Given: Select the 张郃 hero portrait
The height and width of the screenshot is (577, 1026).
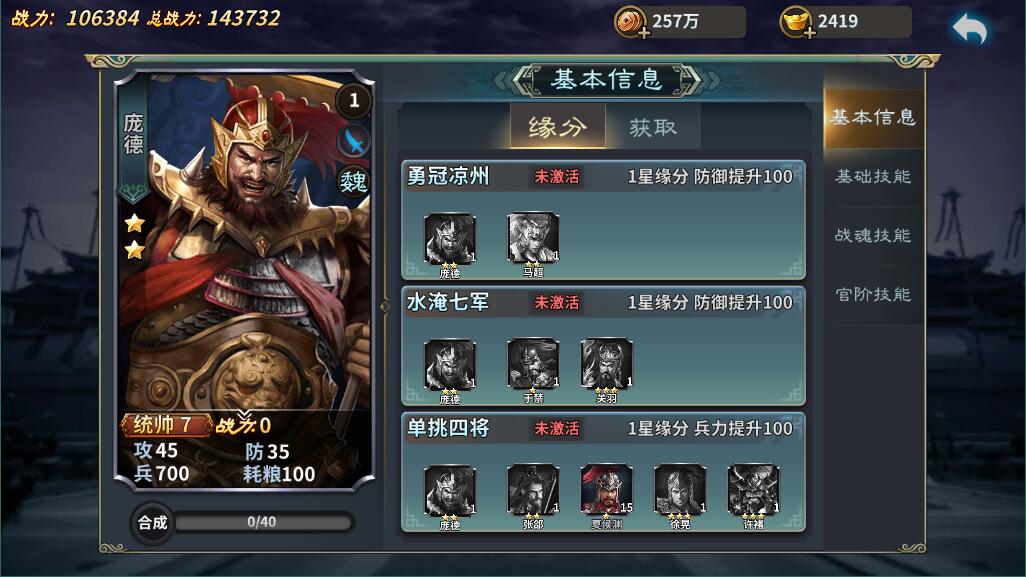Looking at the screenshot, I should (533, 490).
